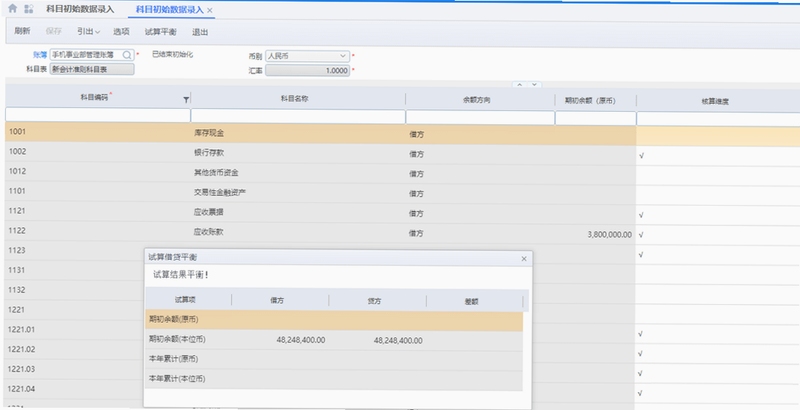This screenshot has height=410, width=800.
Task: Click the credit amount 48,248,400.00
Action: click(x=398, y=340)
